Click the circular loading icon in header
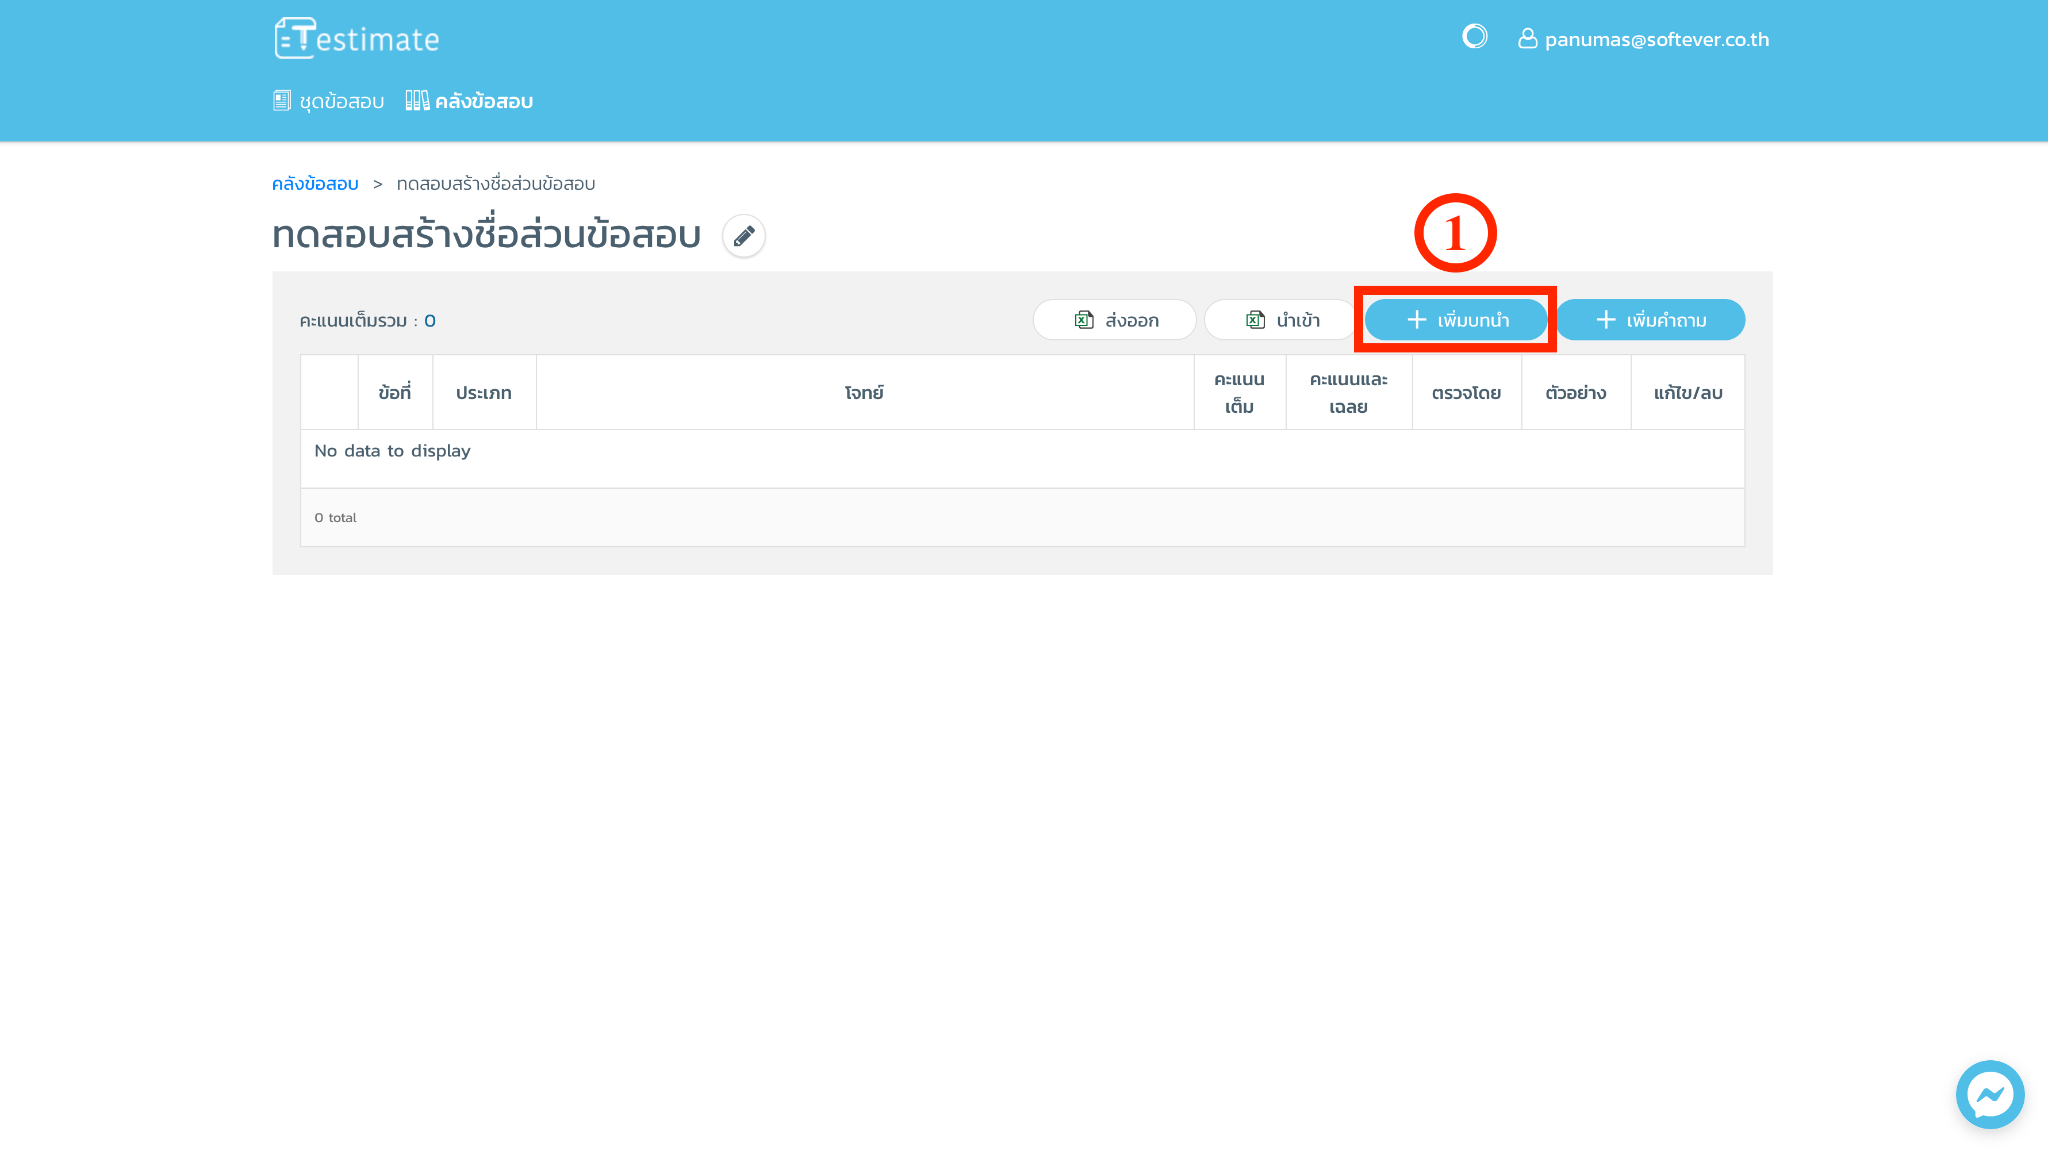 [x=1474, y=37]
